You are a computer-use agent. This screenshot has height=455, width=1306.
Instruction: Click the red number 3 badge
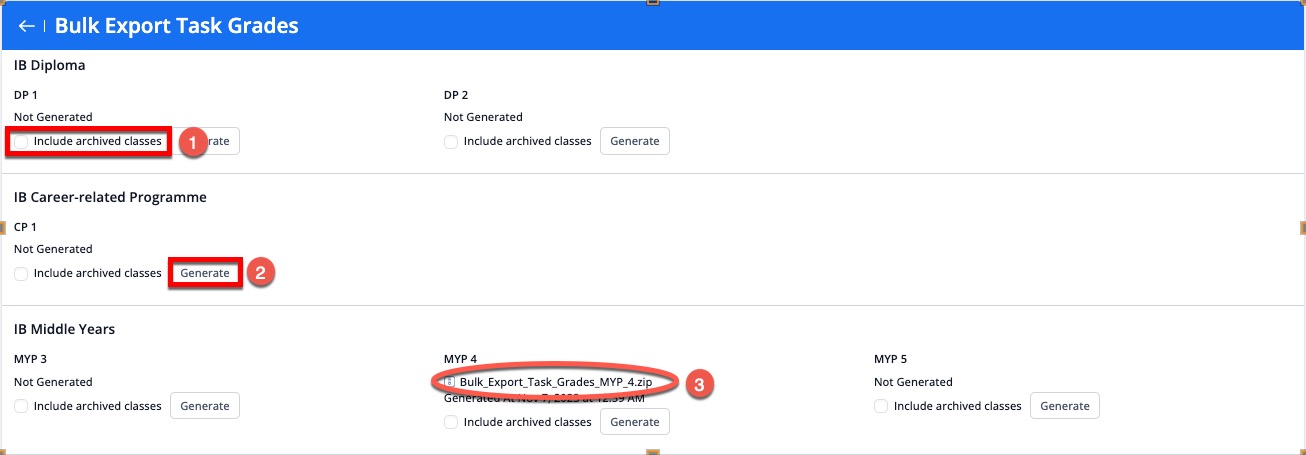click(x=702, y=383)
